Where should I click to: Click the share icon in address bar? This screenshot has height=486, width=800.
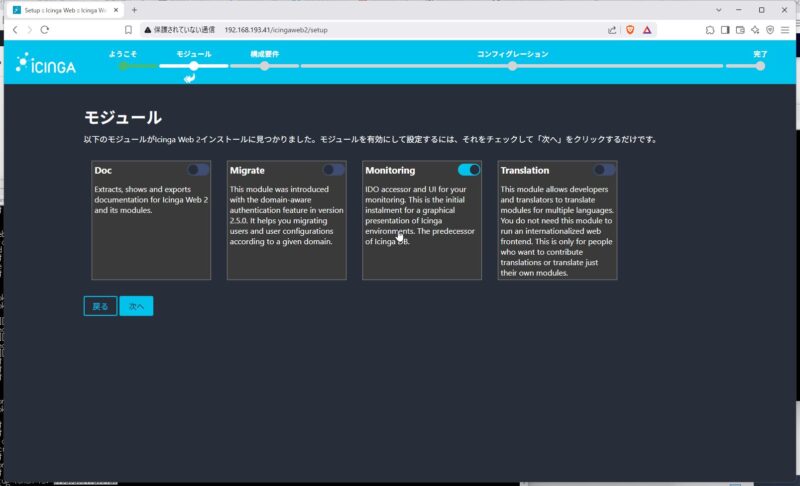[x=612, y=30]
